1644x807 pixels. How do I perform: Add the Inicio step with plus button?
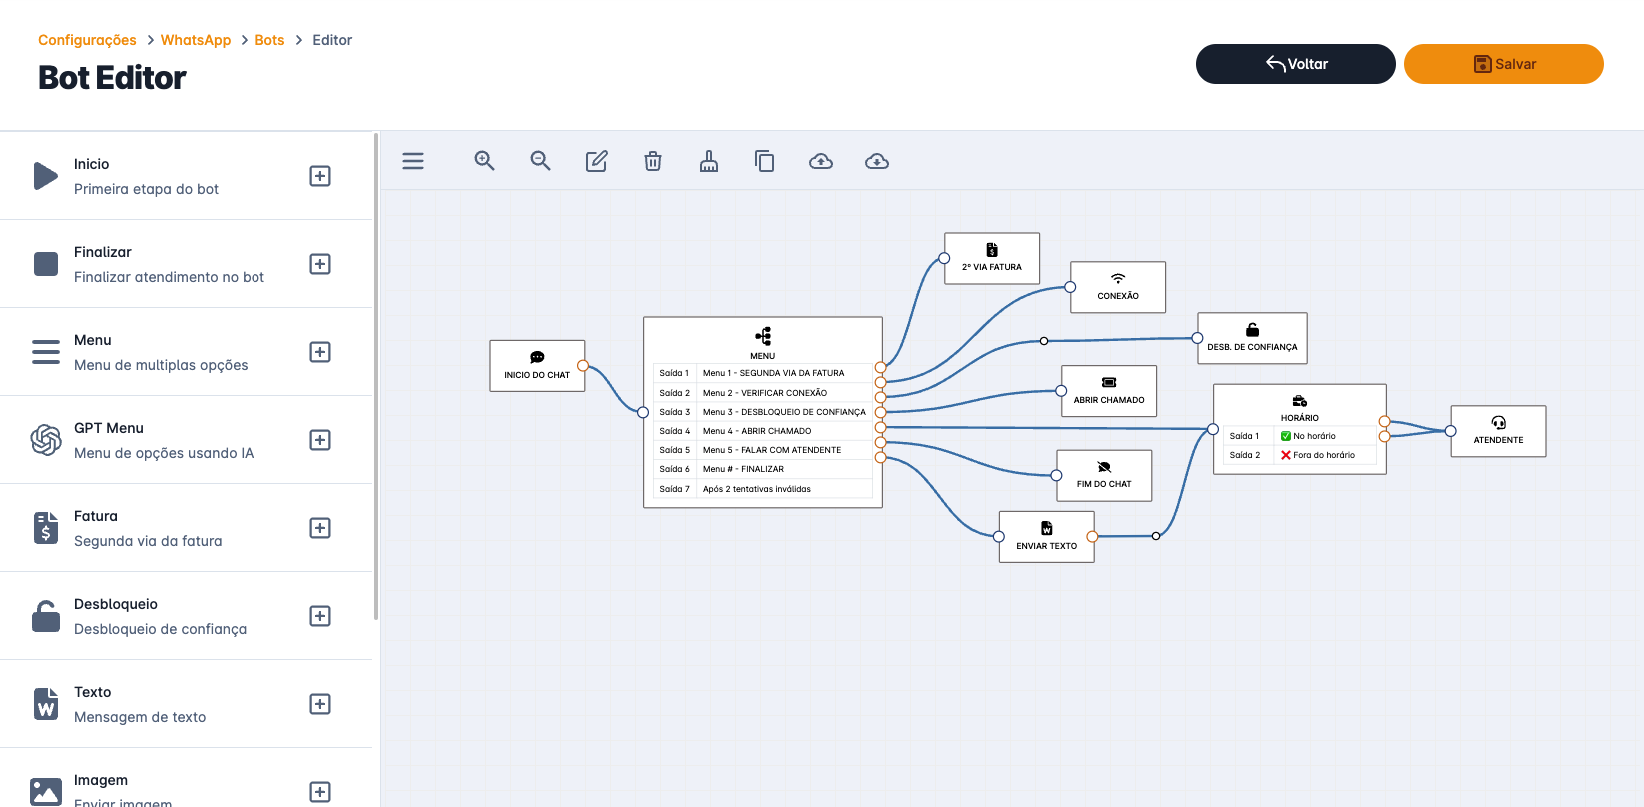tap(320, 176)
